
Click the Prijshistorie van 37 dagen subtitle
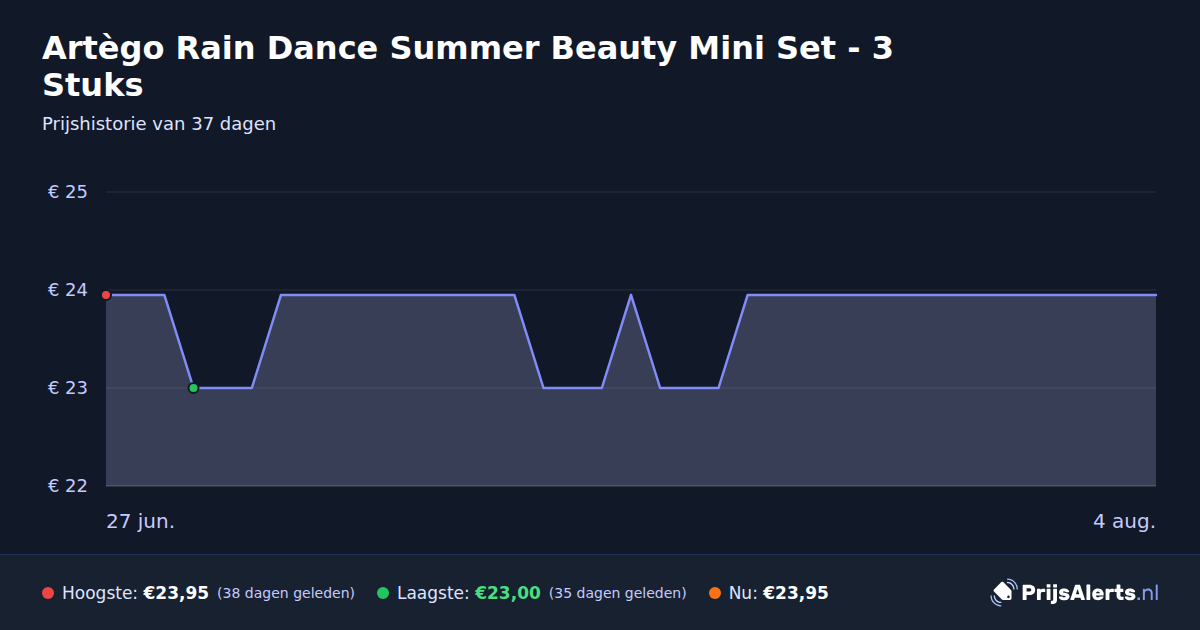coord(159,124)
